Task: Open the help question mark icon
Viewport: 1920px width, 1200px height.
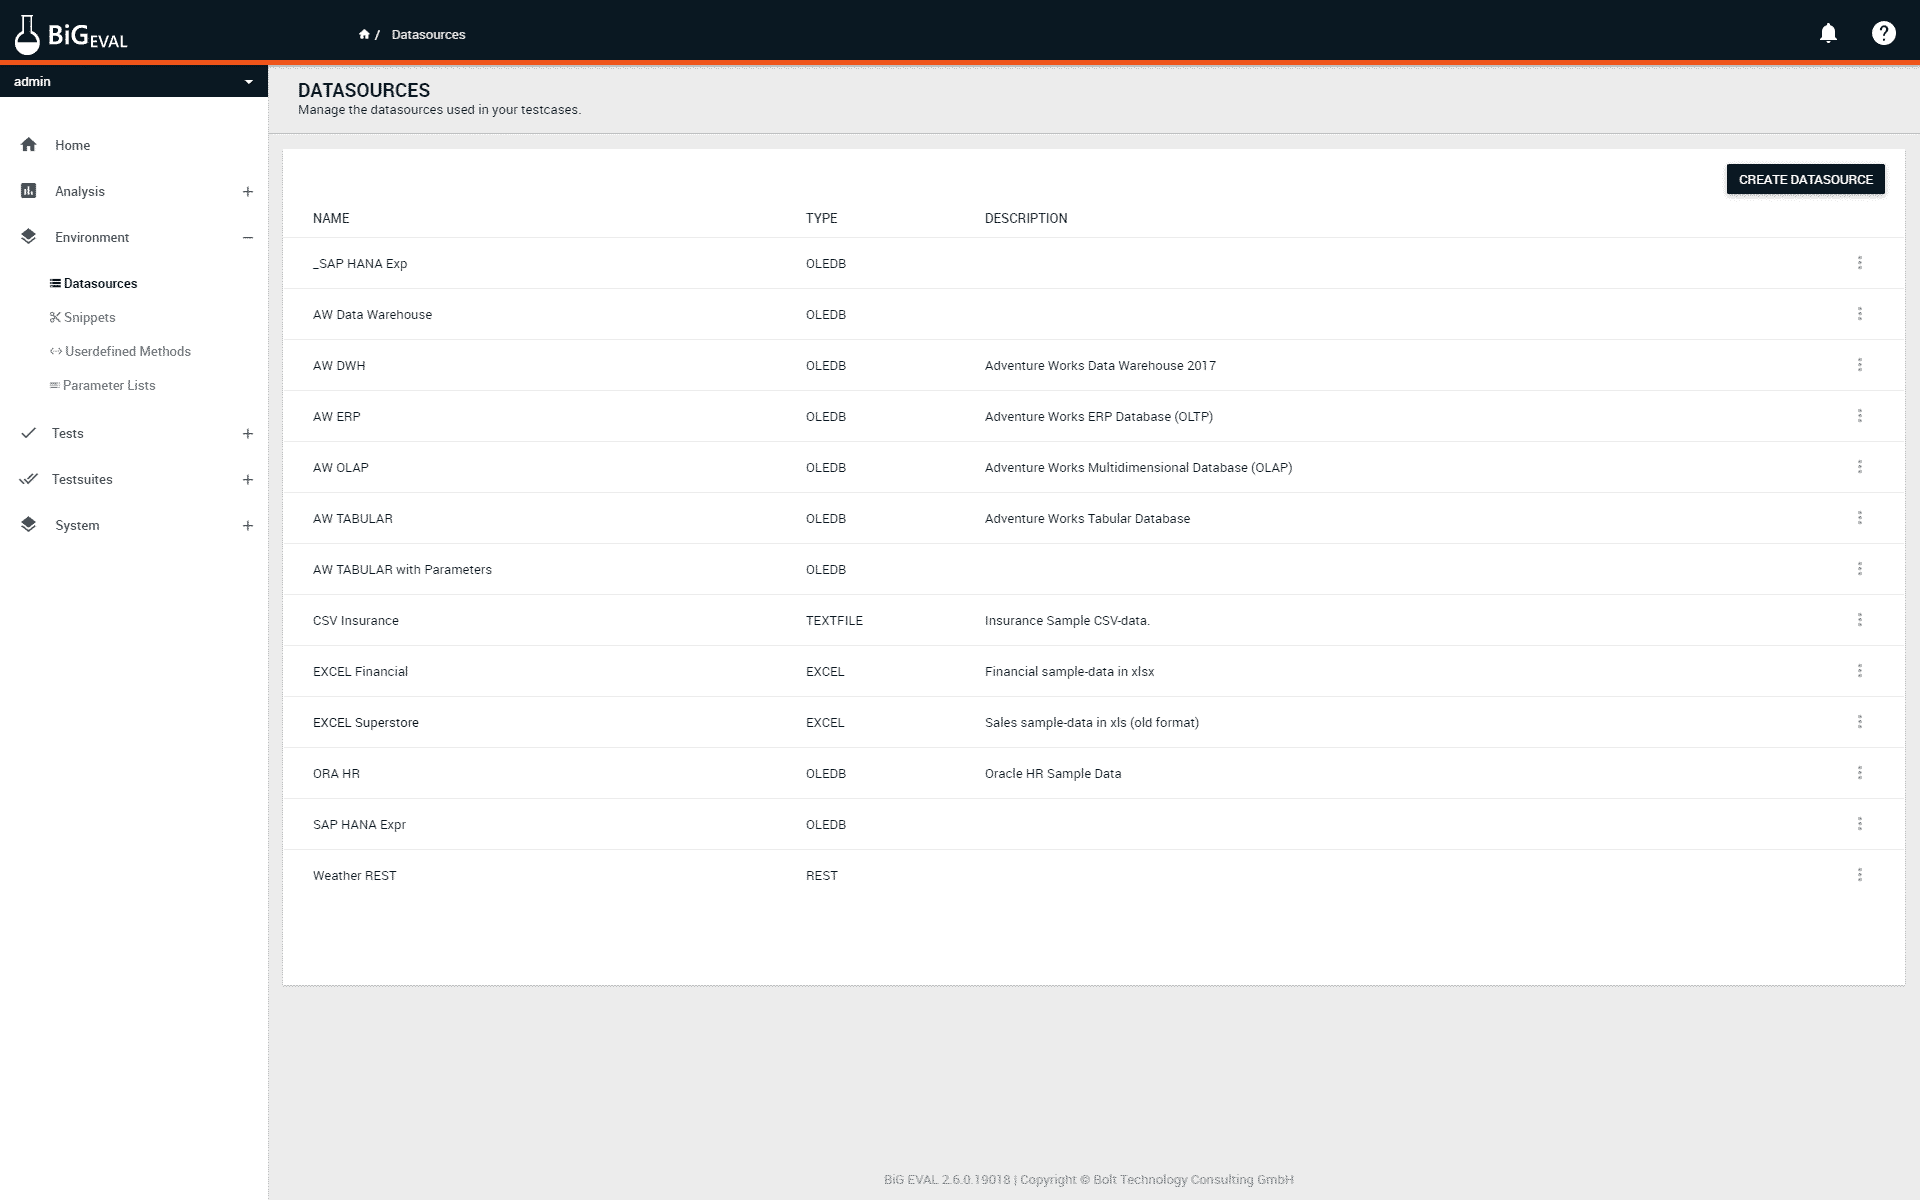Action: pos(1883,33)
